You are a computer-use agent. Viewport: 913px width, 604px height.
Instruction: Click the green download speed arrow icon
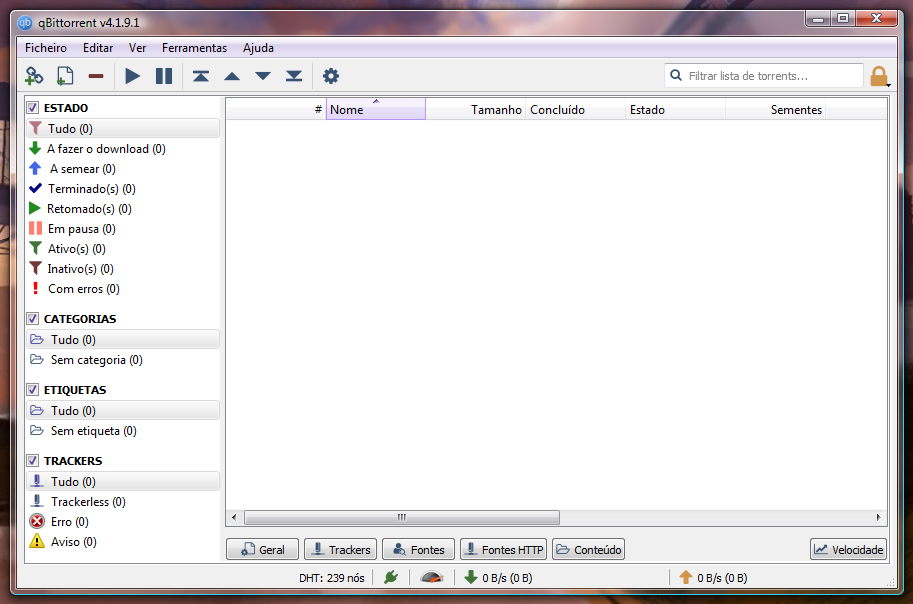470,577
